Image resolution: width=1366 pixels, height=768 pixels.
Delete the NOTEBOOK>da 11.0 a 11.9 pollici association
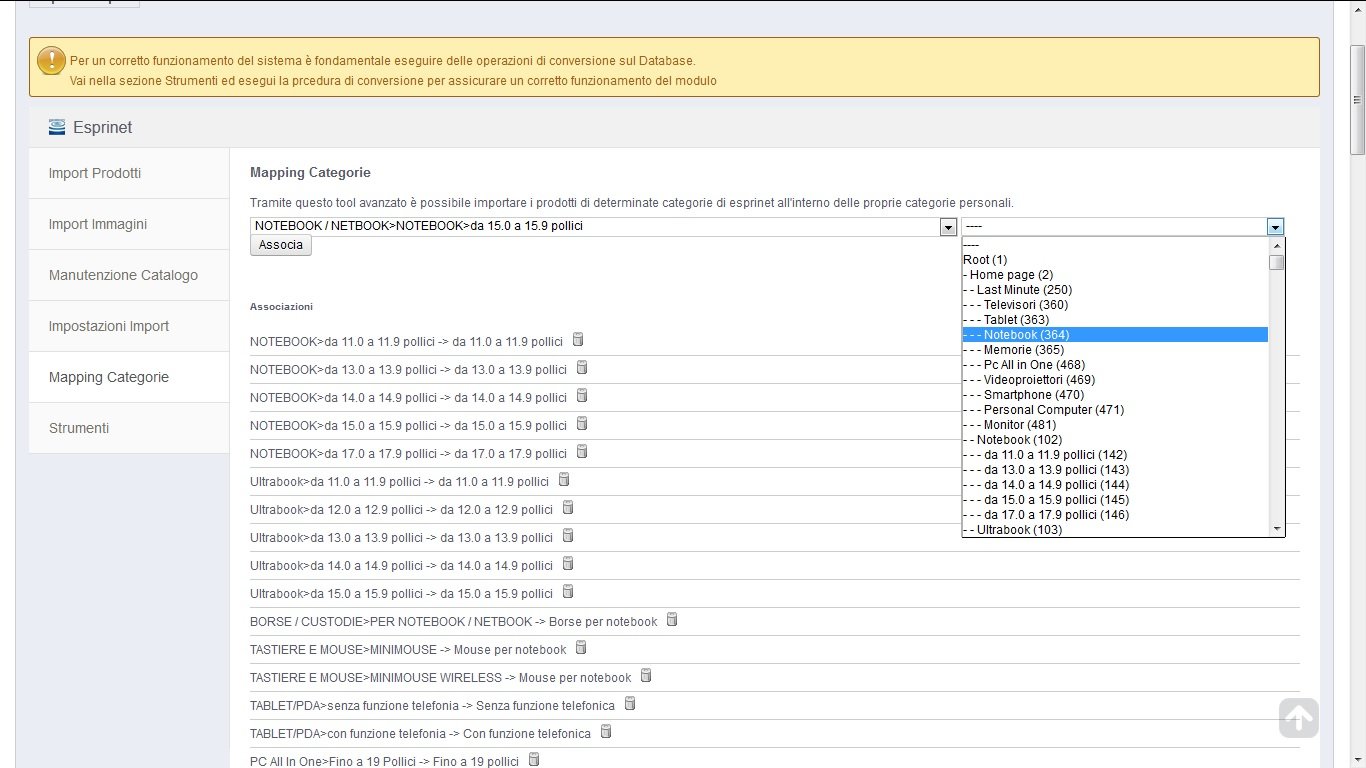pos(579,340)
